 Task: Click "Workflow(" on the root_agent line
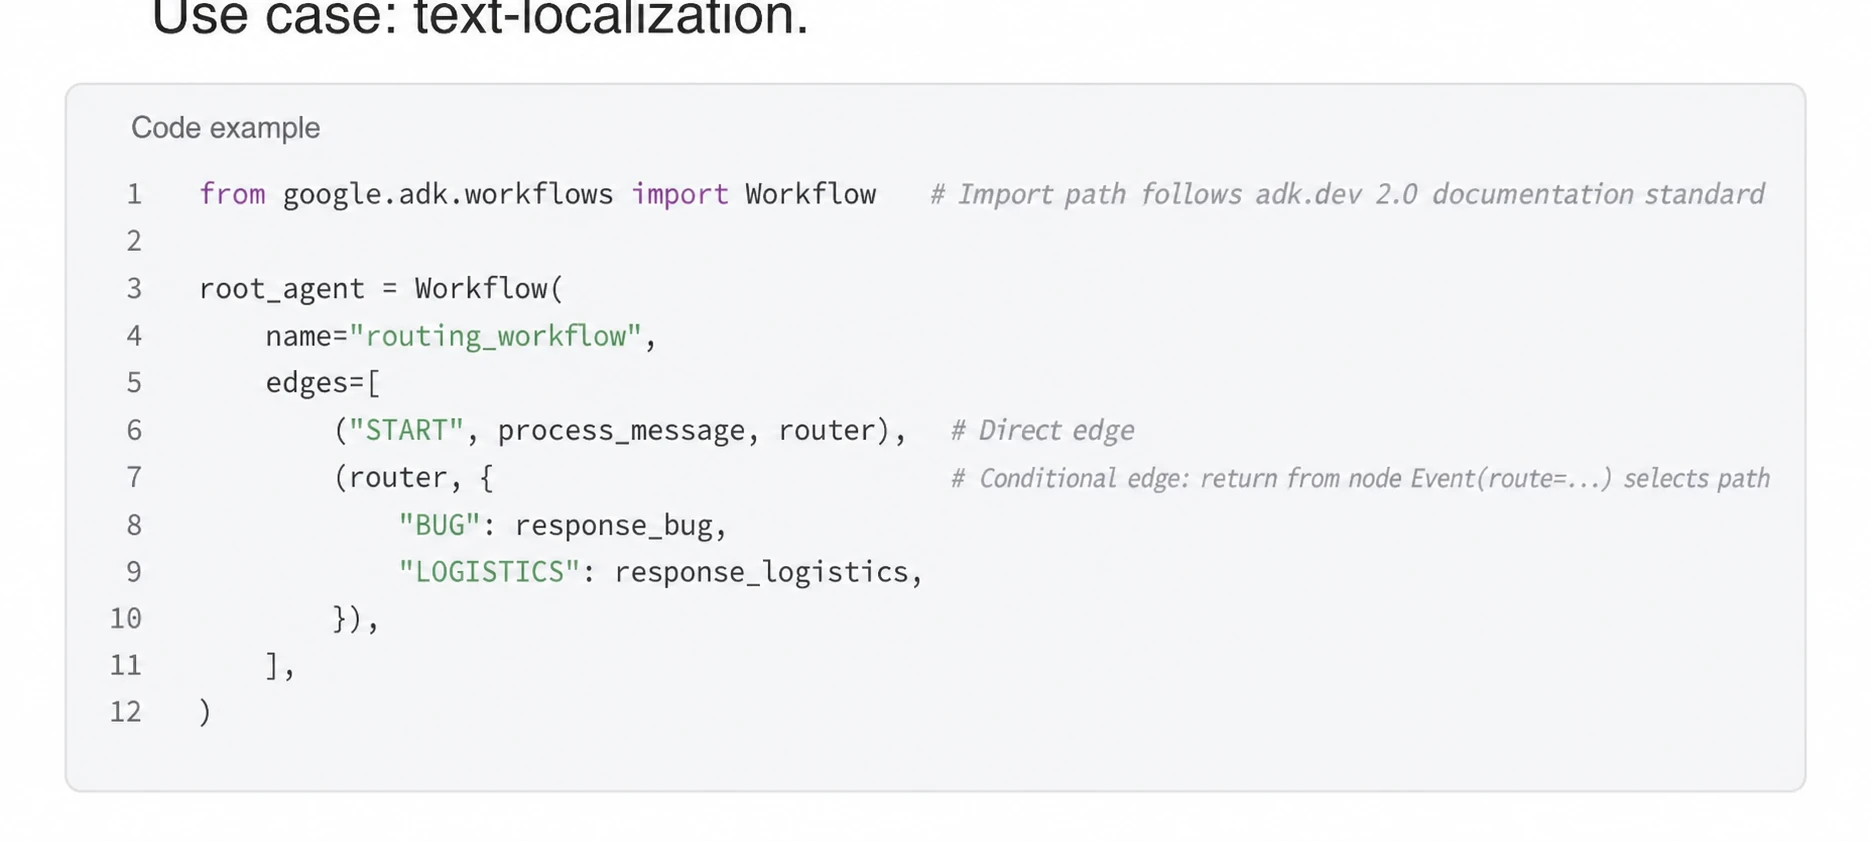click(x=489, y=289)
